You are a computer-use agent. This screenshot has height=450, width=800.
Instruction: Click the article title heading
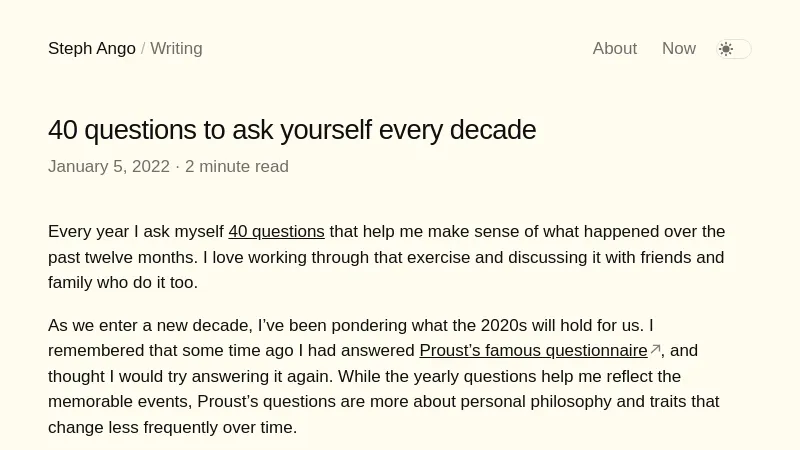292,130
